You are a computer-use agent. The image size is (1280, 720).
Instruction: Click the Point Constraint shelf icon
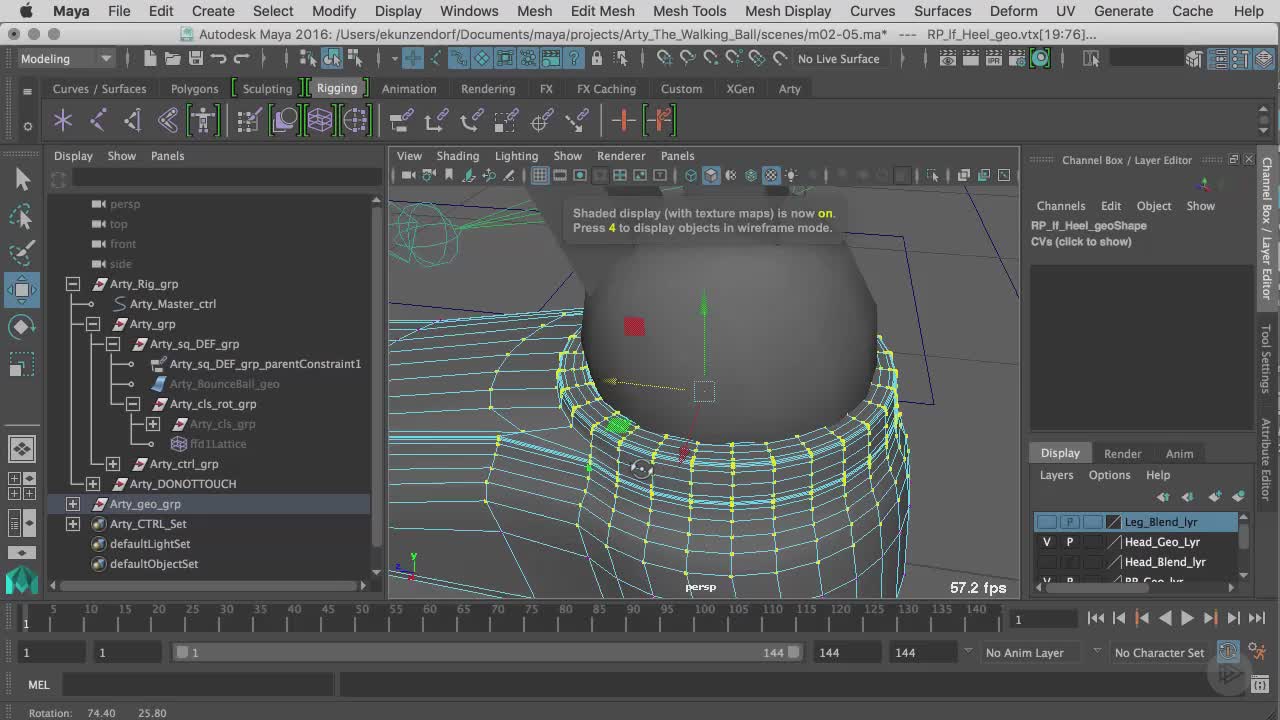(436, 121)
